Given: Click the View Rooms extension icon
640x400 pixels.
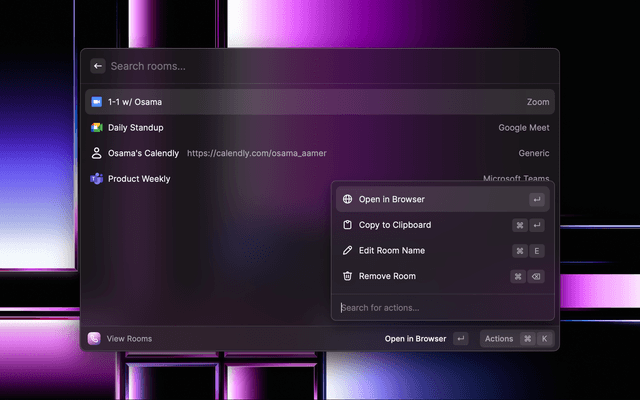Looking at the screenshot, I should 94,339.
